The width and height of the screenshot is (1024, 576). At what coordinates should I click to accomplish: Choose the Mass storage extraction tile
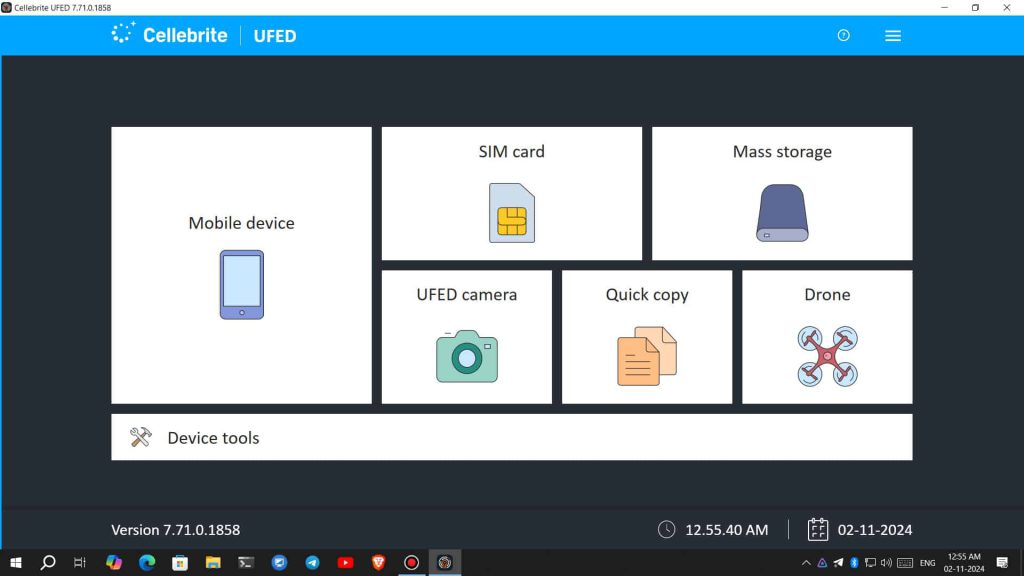(781, 193)
